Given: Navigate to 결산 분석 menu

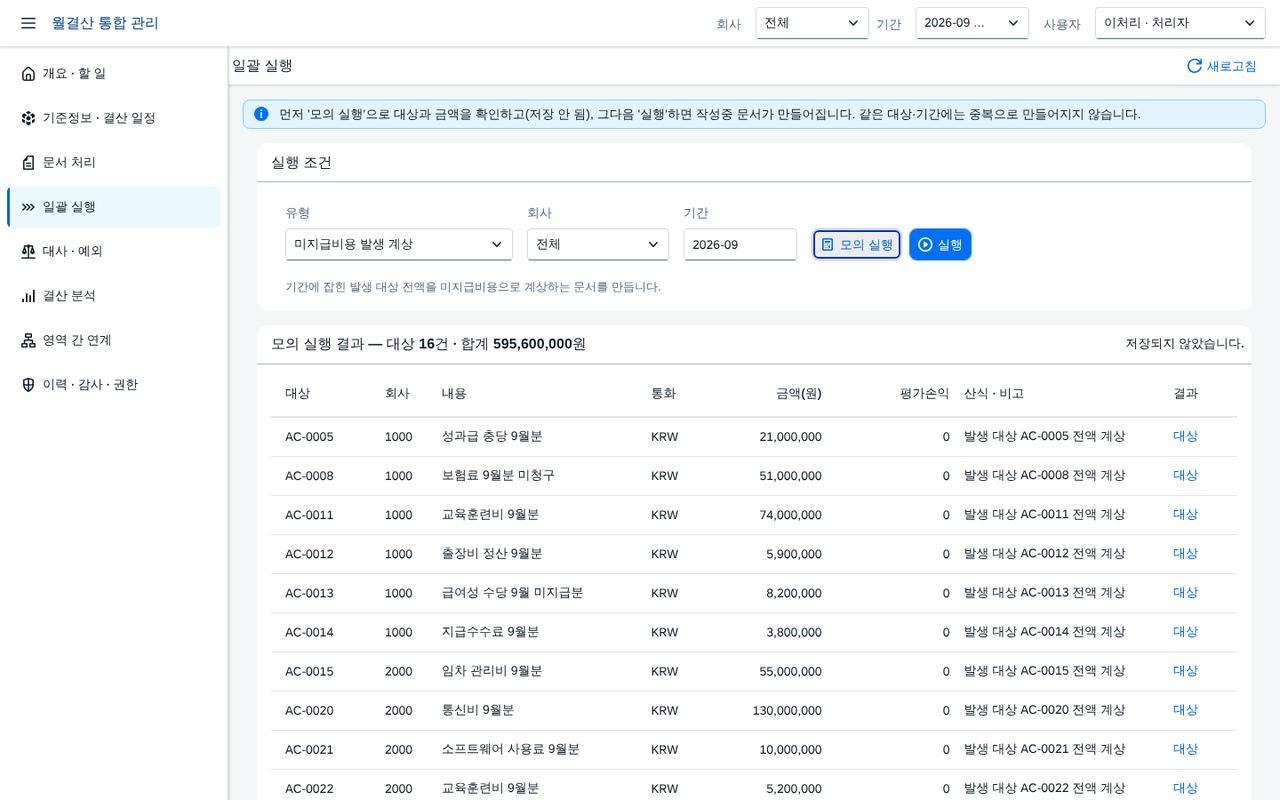Looking at the screenshot, I should 114,296.
